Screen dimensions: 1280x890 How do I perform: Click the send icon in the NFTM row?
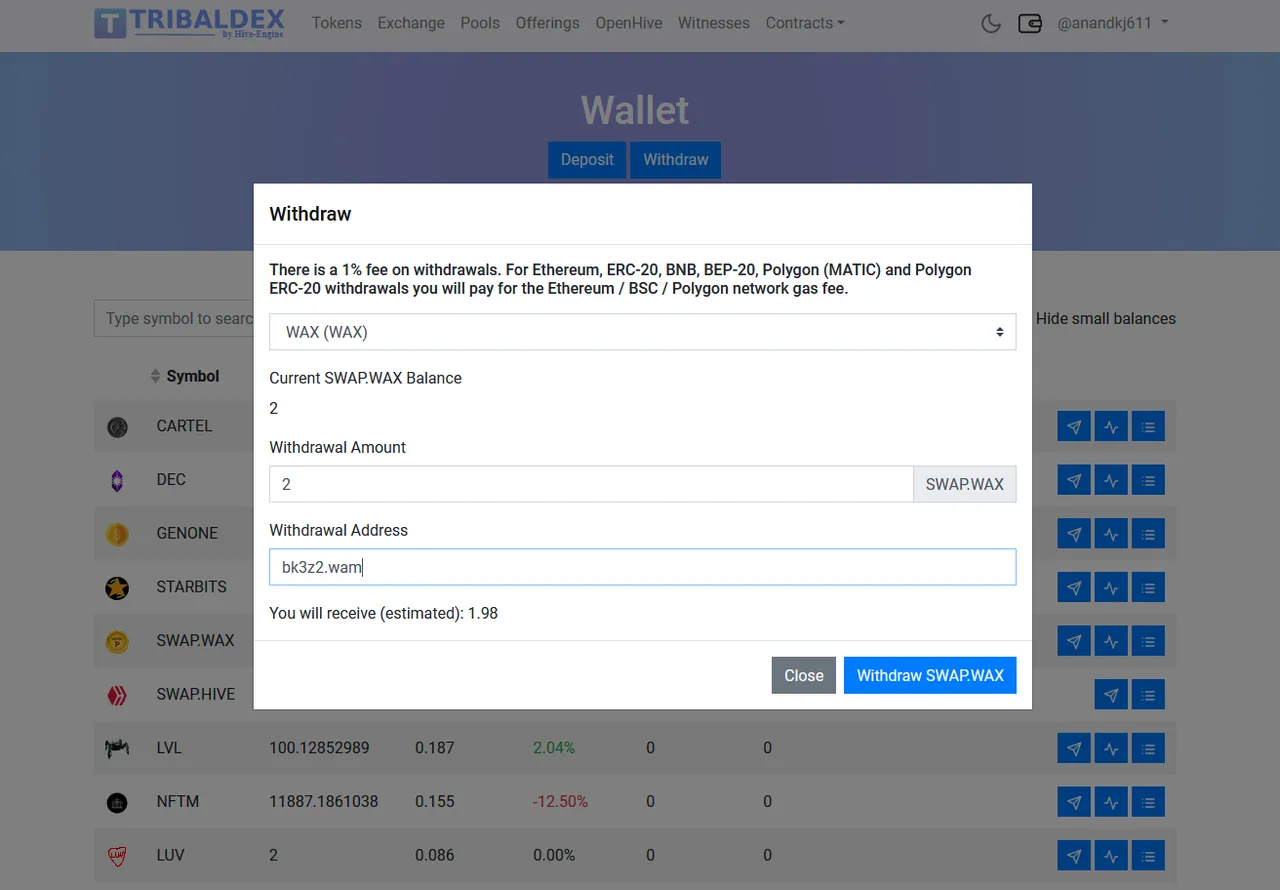coord(1074,802)
